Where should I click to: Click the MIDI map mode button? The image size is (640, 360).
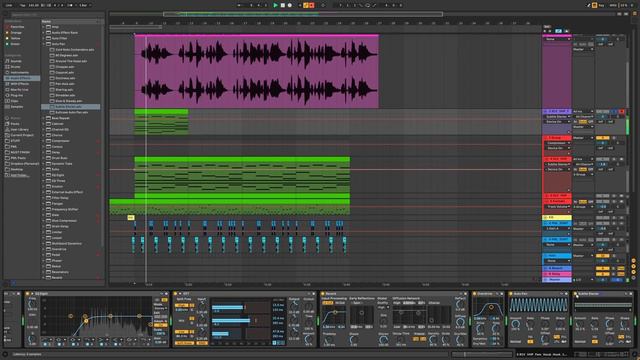[x=613, y=5]
